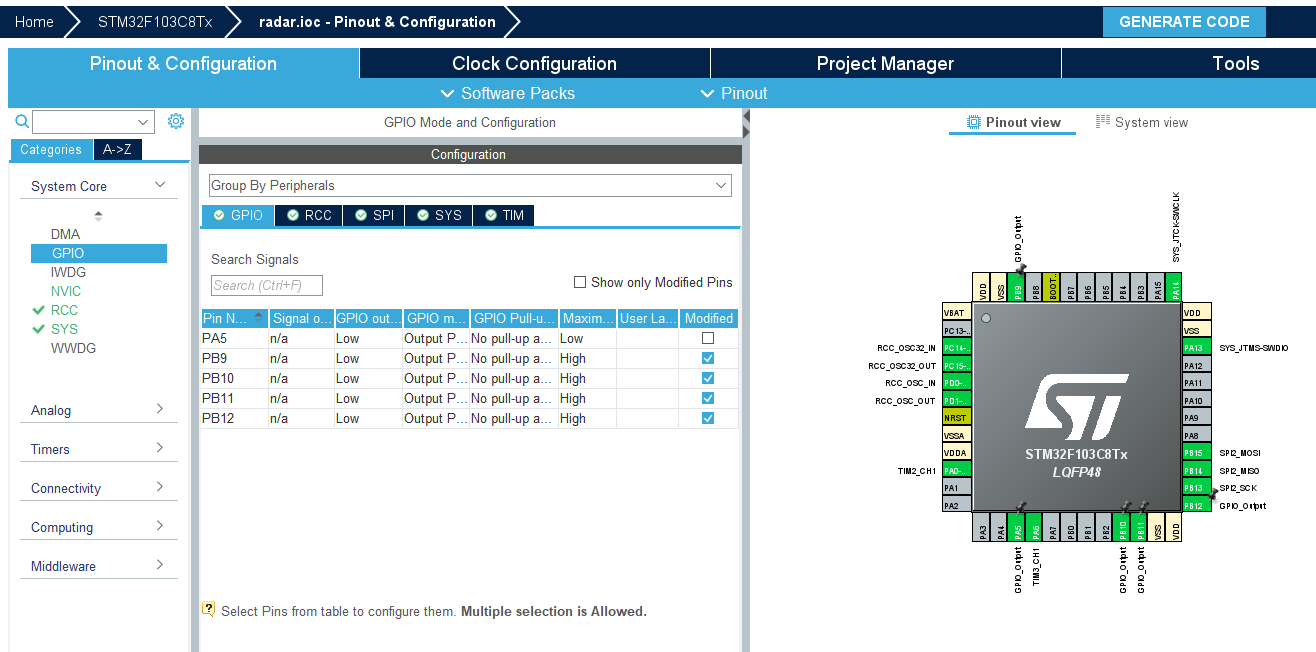Click the PB15 SPI2_MOSI pin
Screen dimensions: 1316x652
1197,453
